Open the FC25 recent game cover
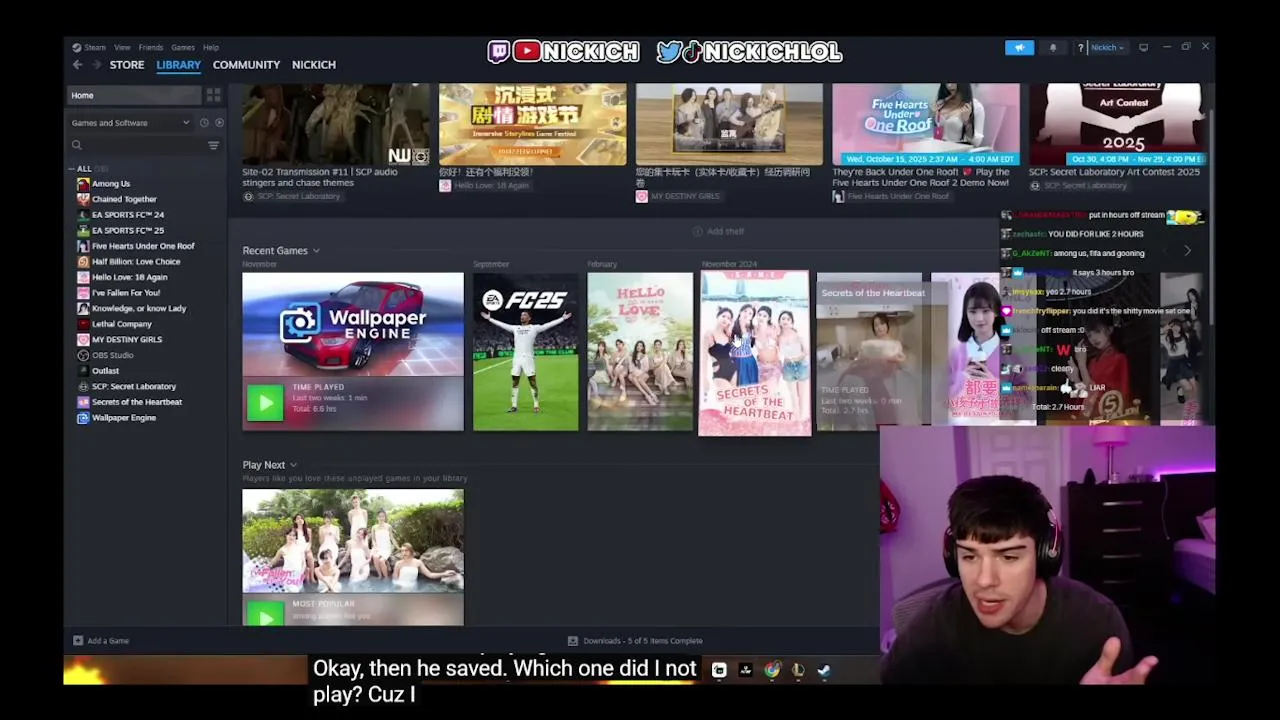Screen dimensions: 1280x720 click(525, 351)
